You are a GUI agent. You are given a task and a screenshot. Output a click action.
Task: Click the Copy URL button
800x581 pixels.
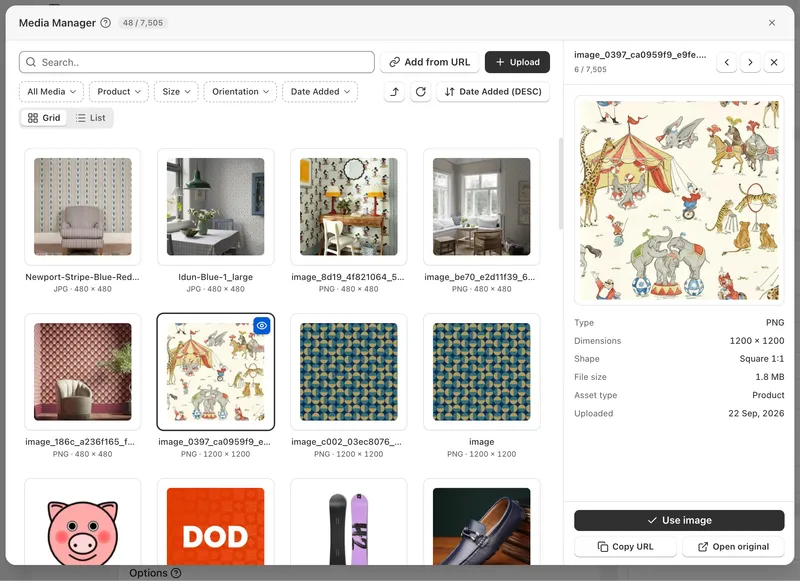click(625, 547)
